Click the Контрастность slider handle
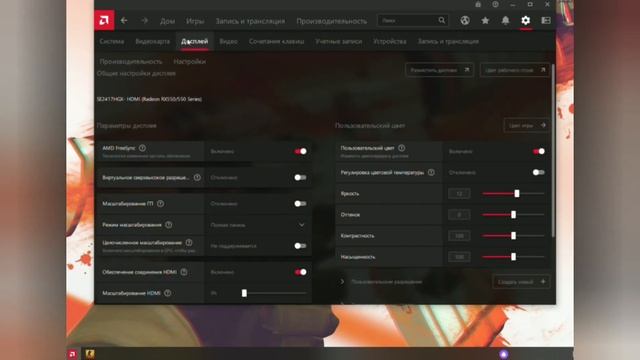Image resolution: width=640 pixels, height=360 pixels. point(513,236)
